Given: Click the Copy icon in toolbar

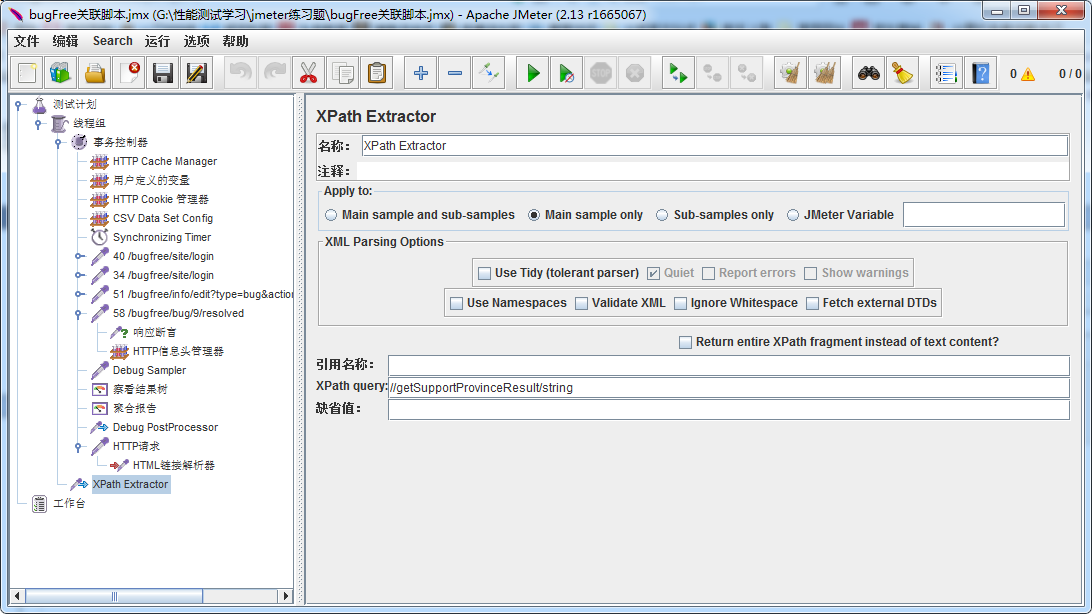Looking at the screenshot, I should pos(343,73).
